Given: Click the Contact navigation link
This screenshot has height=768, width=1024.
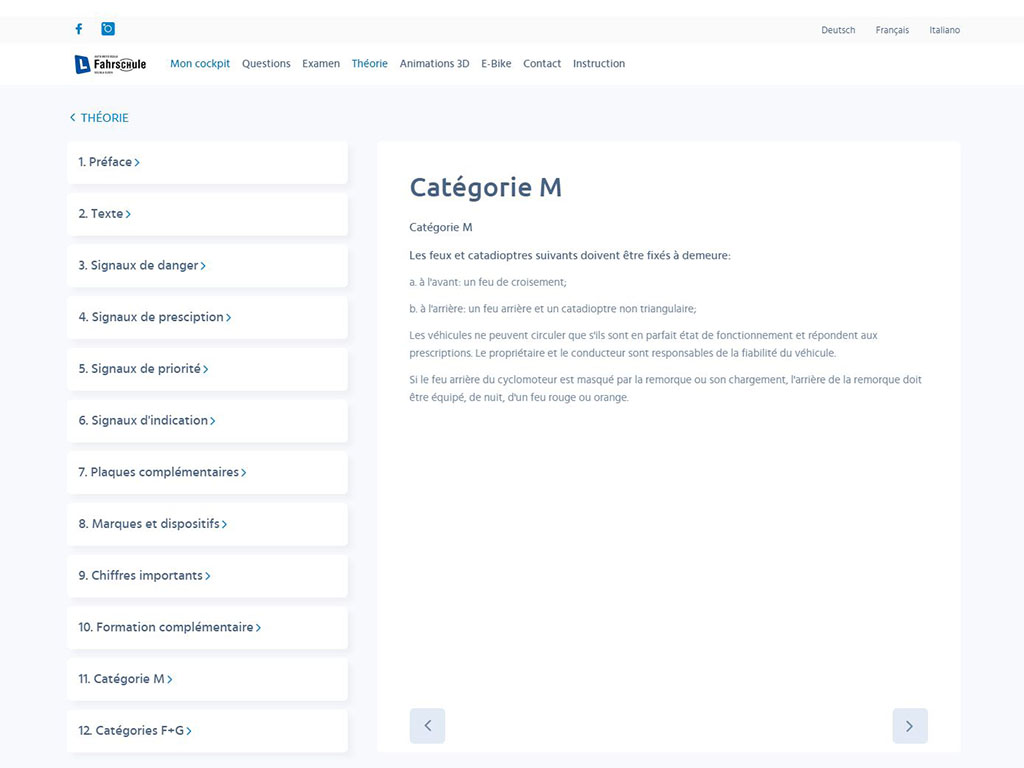Looking at the screenshot, I should 542,64.
